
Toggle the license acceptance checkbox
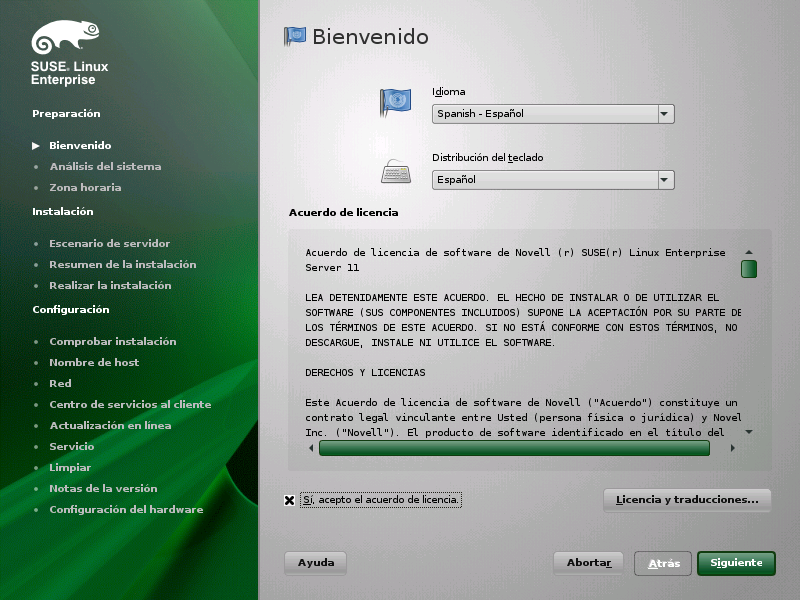coord(289,500)
